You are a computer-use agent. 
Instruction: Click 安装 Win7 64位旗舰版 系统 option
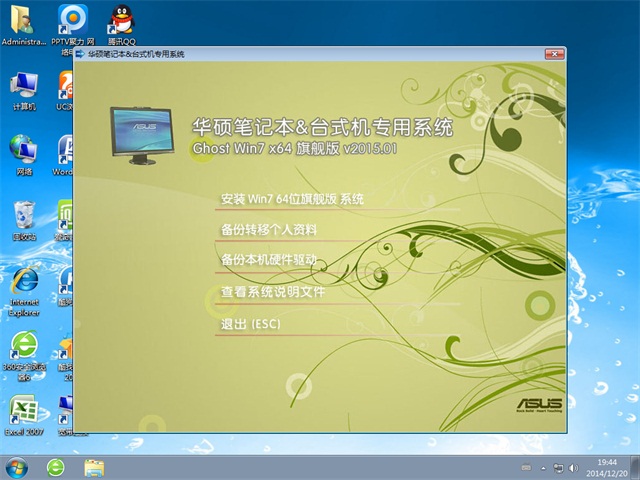pyautogui.click(x=291, y=199)
